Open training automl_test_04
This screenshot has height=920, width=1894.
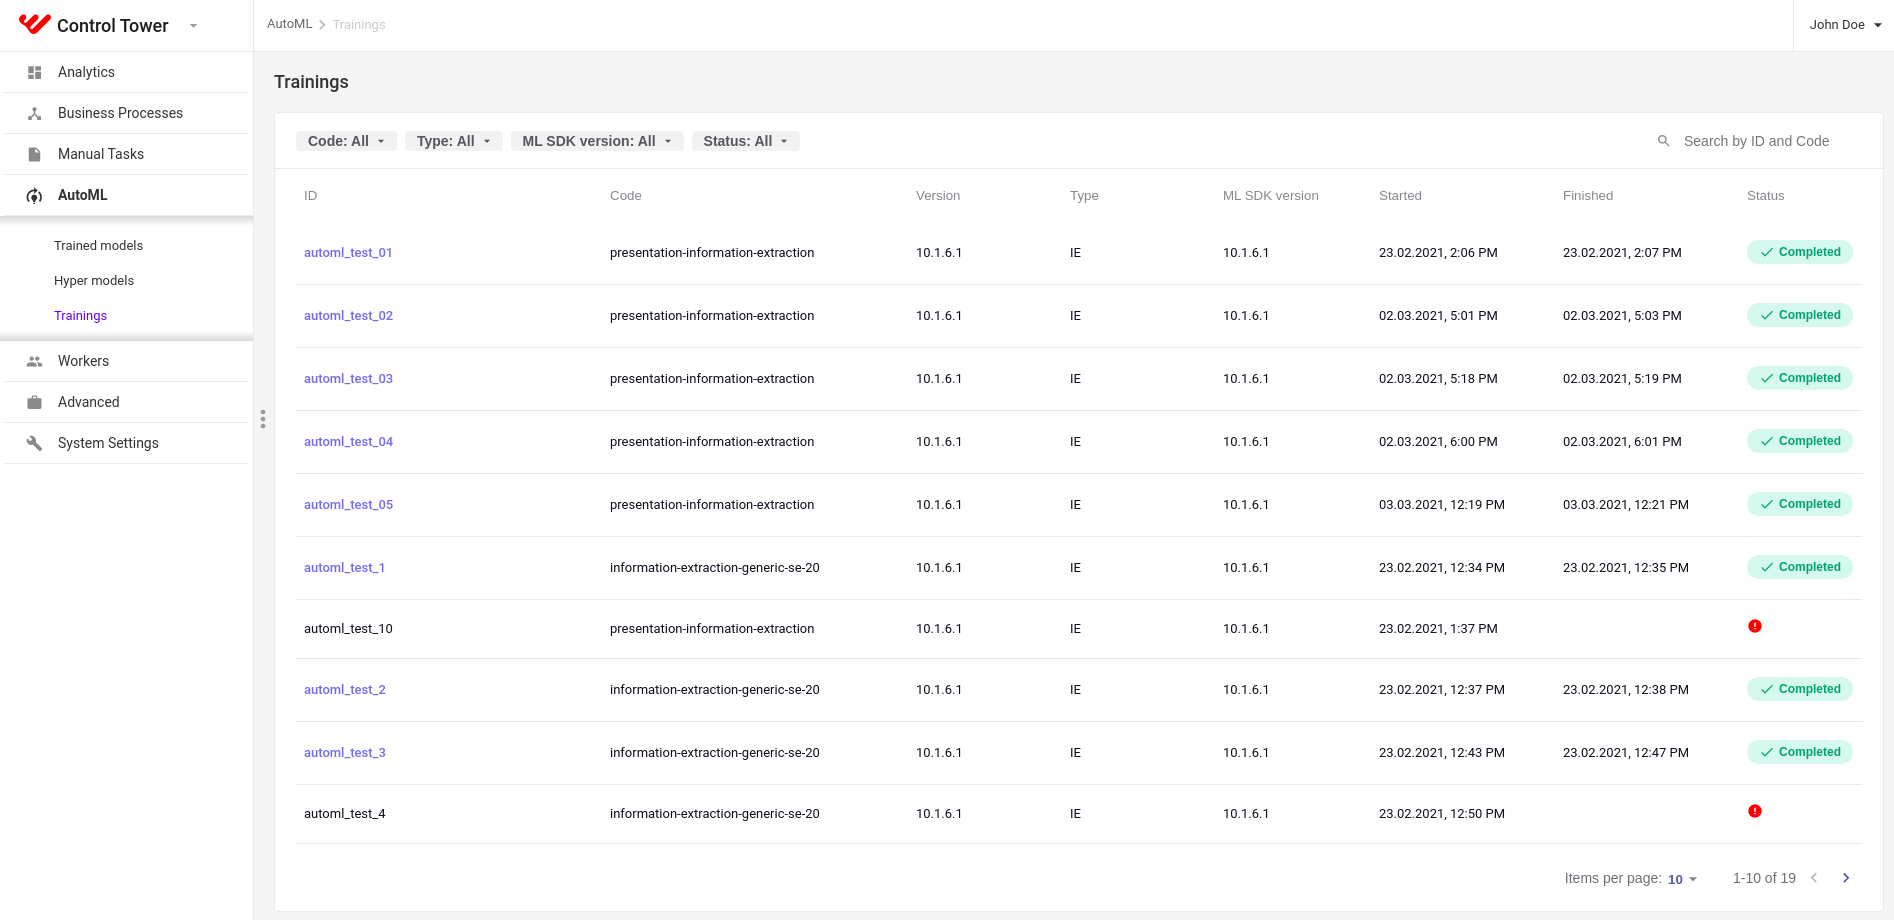point(348,442)
